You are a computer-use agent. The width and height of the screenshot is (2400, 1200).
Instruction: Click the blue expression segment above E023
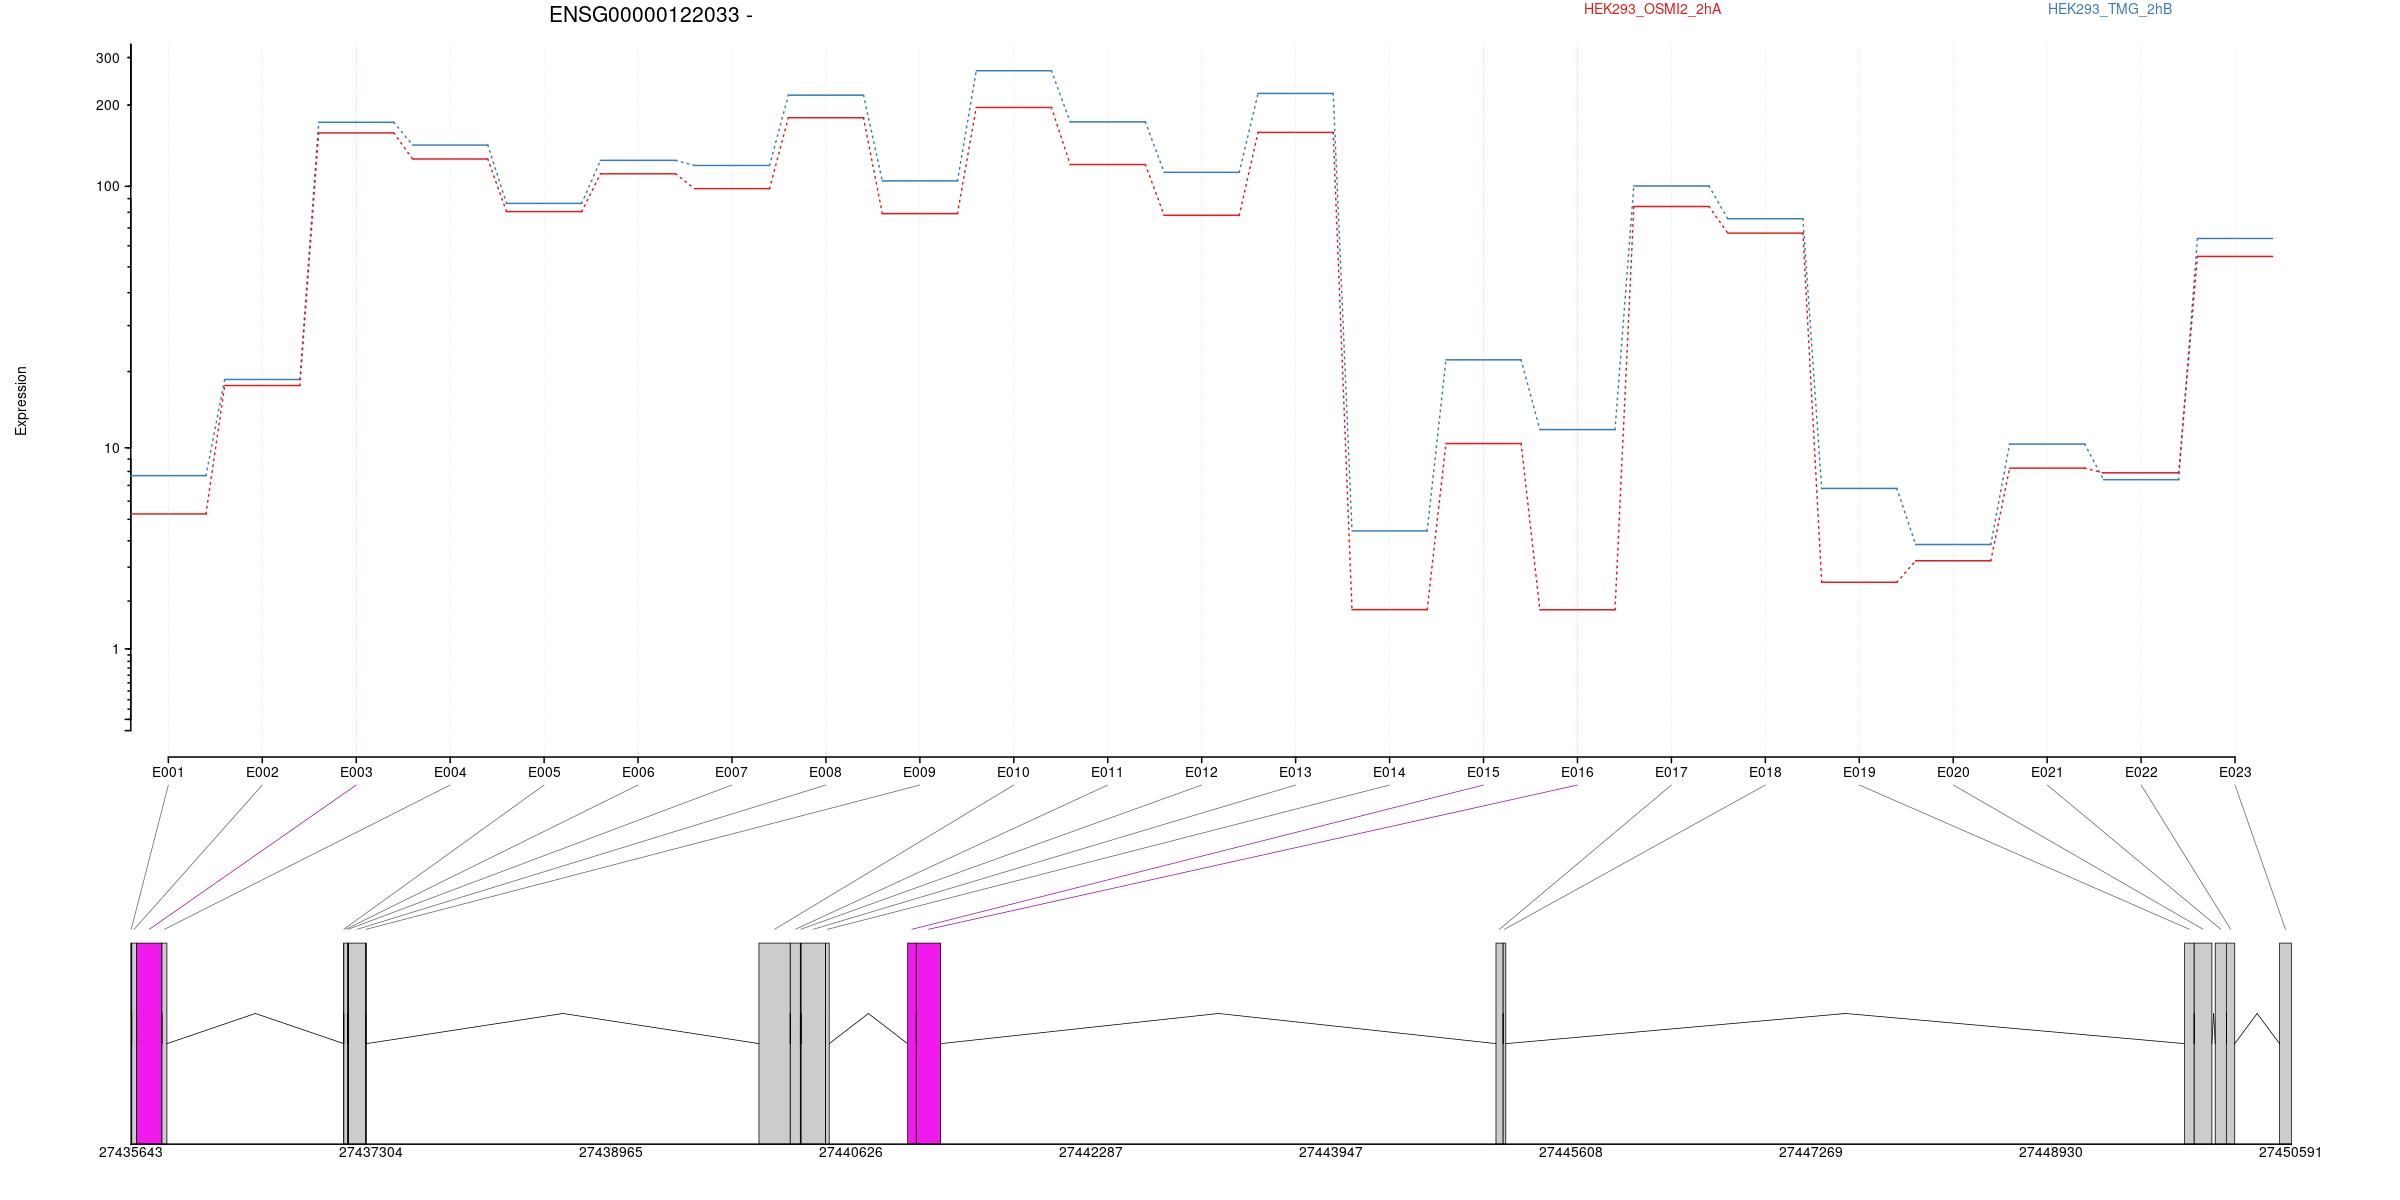click(2235, 238)
